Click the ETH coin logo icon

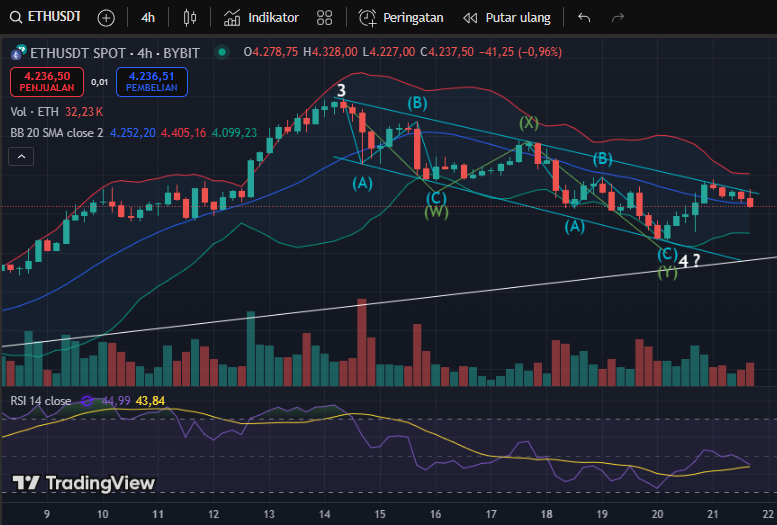(x=19, y=52)
